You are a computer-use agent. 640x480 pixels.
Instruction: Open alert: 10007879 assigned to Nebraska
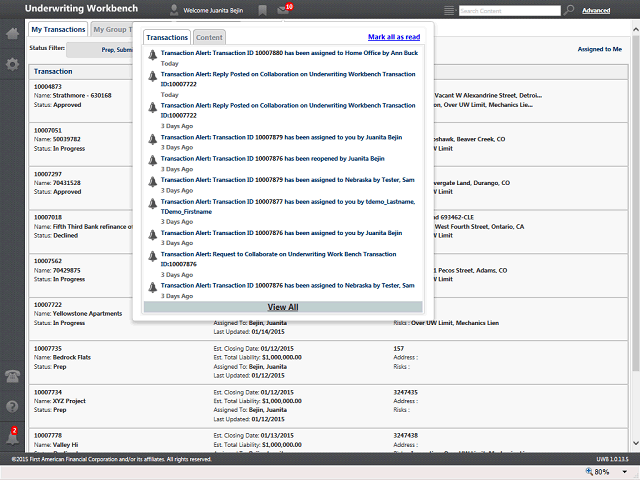click(x=288, y=180)
